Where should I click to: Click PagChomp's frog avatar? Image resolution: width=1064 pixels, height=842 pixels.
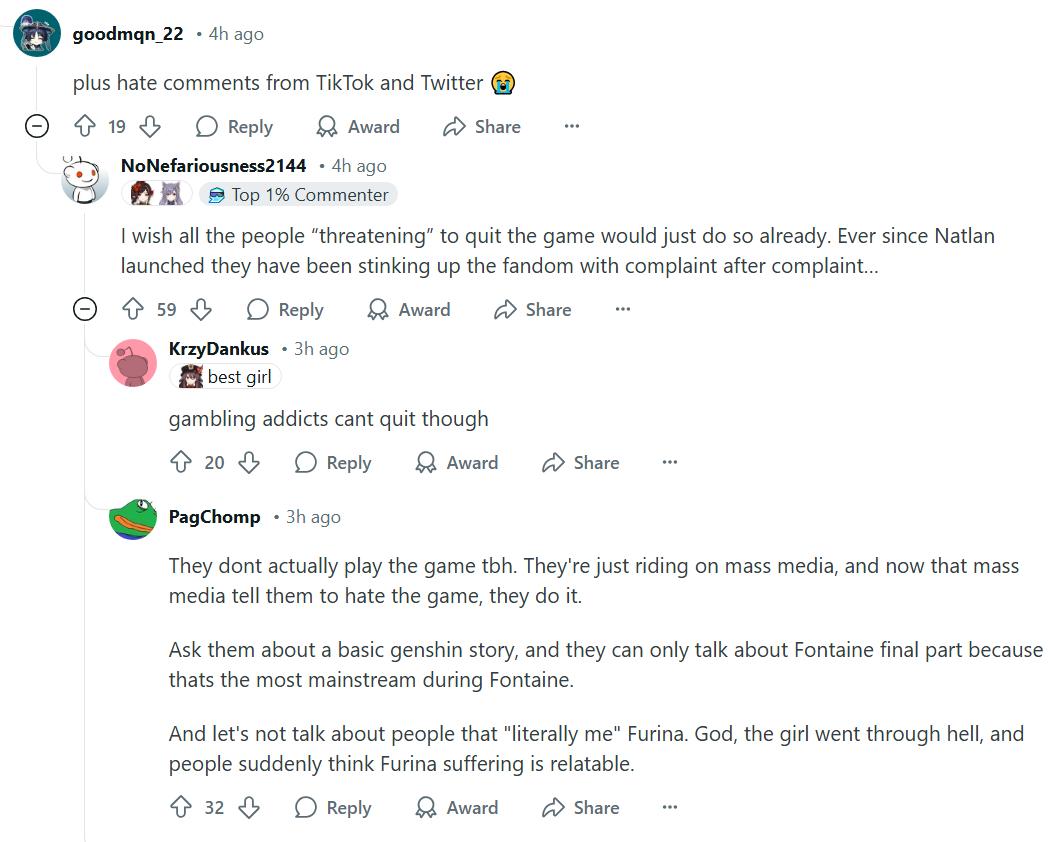(x=133, y=517)
